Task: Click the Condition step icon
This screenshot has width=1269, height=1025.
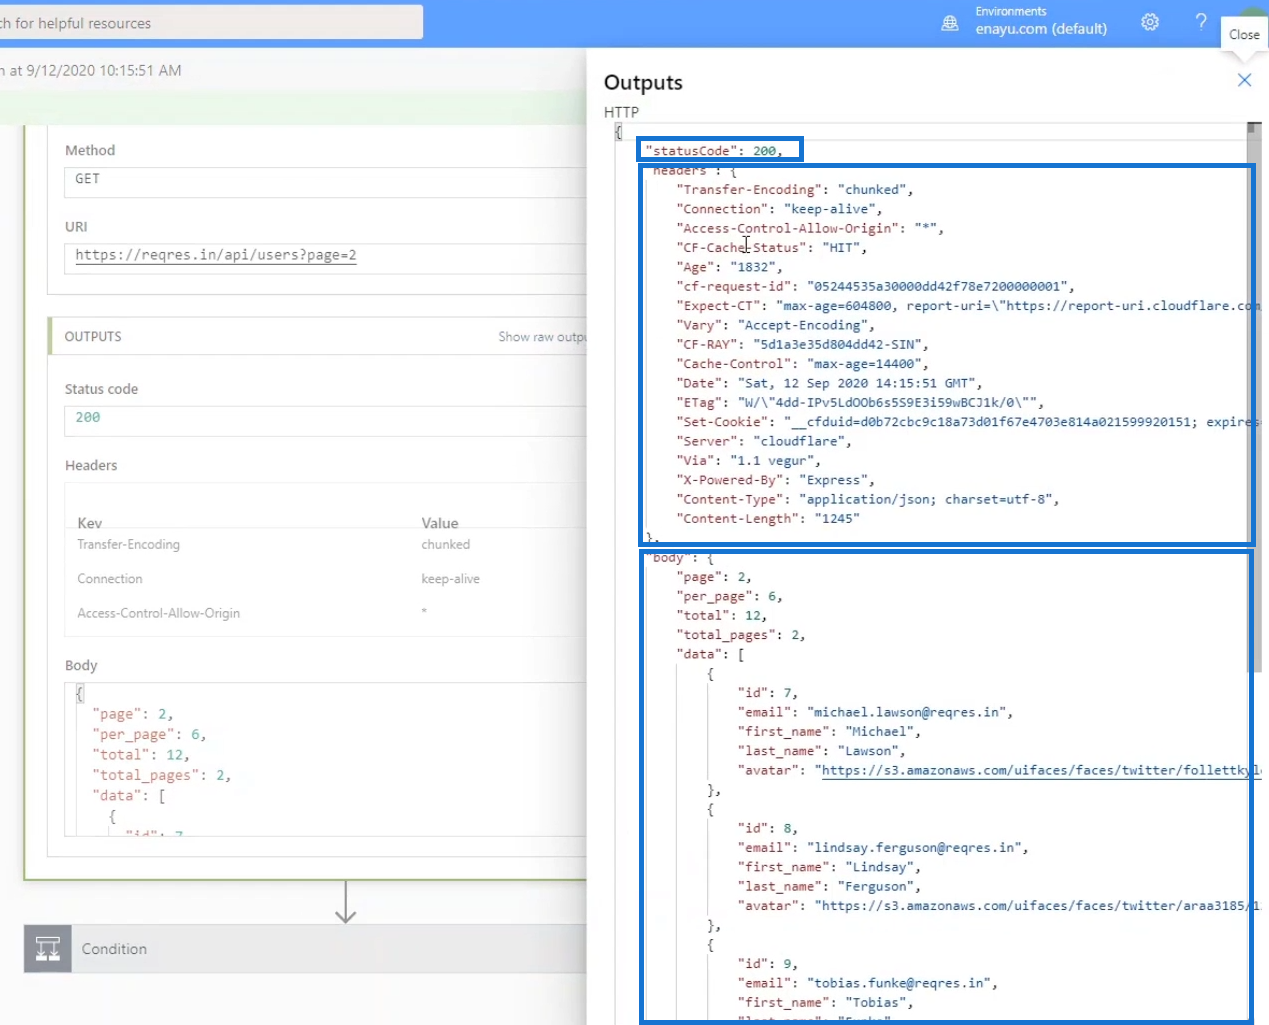Action: click(48, 949)
